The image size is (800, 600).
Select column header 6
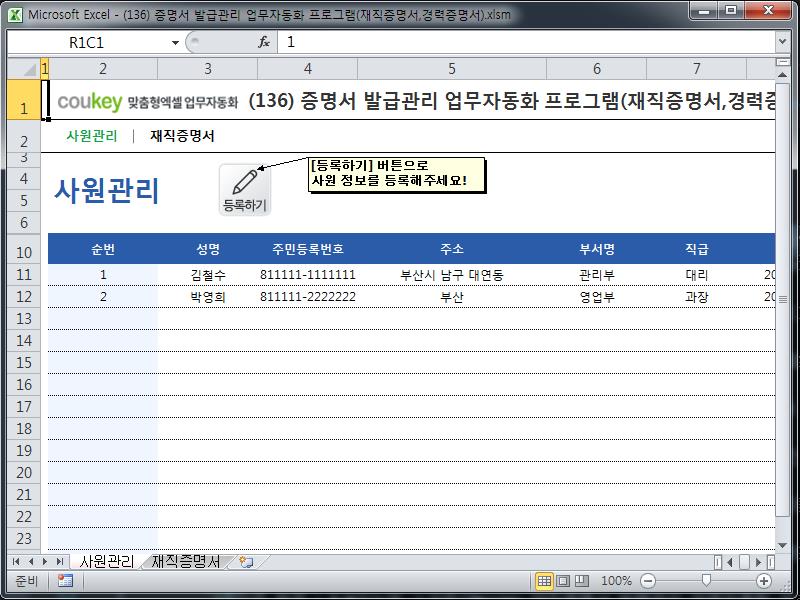[596, 68]
